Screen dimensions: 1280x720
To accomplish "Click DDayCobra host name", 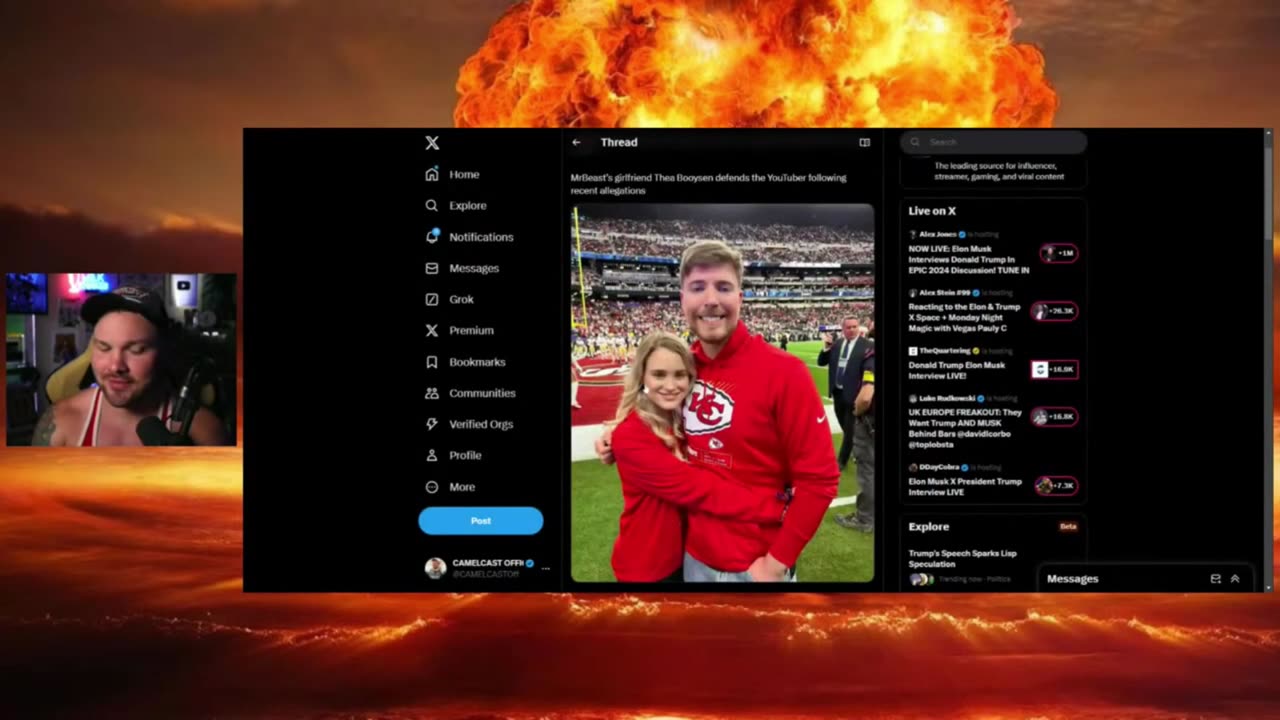I will pos(939,467).
